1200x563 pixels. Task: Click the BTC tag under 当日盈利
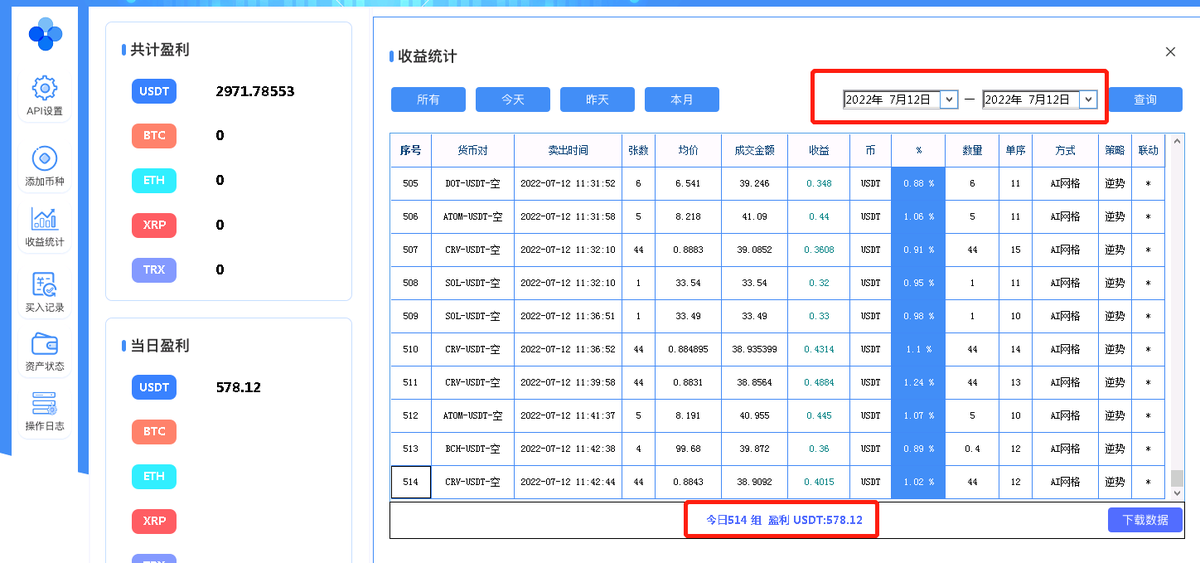click(154, 431)
